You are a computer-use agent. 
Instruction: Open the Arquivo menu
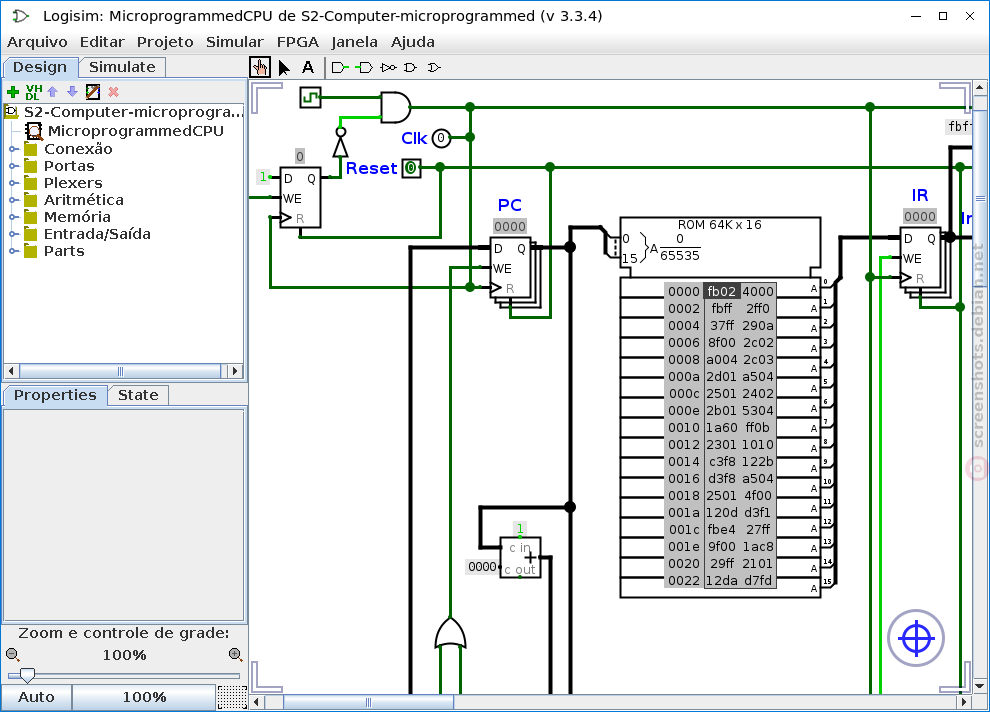tap(37, 42)
